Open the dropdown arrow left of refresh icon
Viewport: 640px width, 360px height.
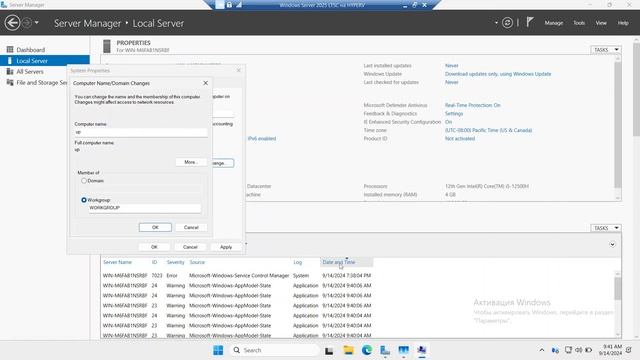(496, 23)
